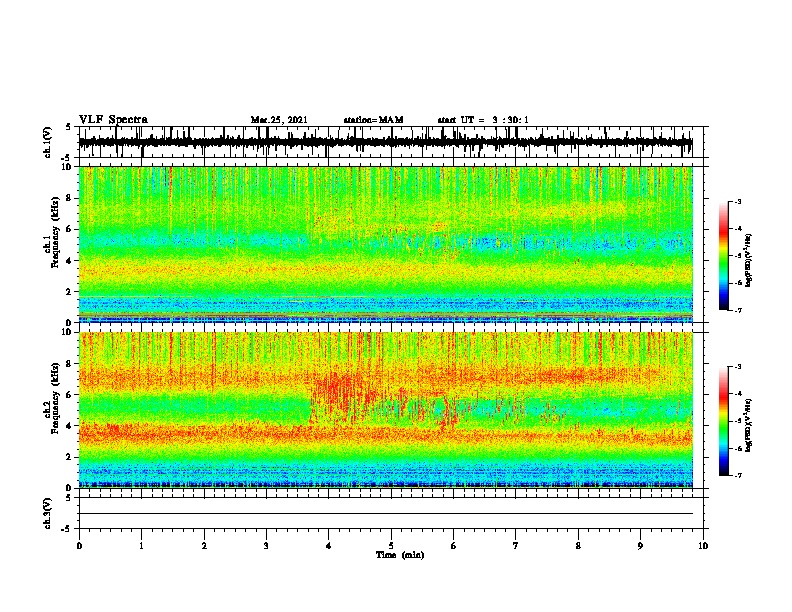Click the "VLF Spectra" plot title
The width and height of the screenshot is (792, 612).
pos(113,120)
